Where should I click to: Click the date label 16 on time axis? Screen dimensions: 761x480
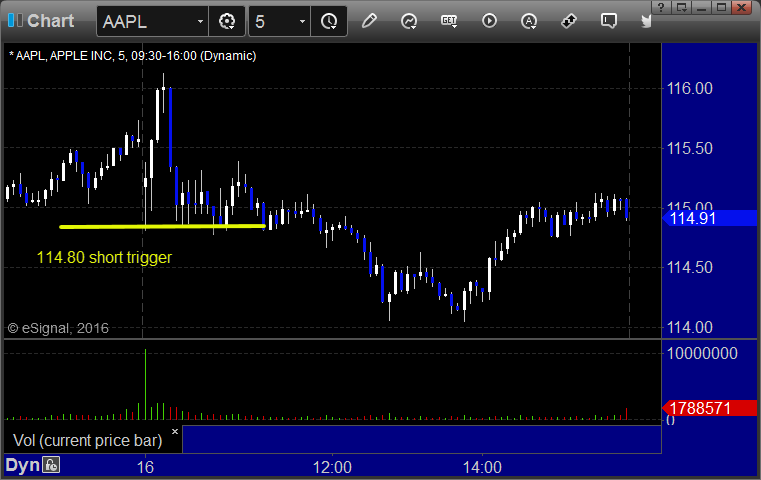click(145, 467)
